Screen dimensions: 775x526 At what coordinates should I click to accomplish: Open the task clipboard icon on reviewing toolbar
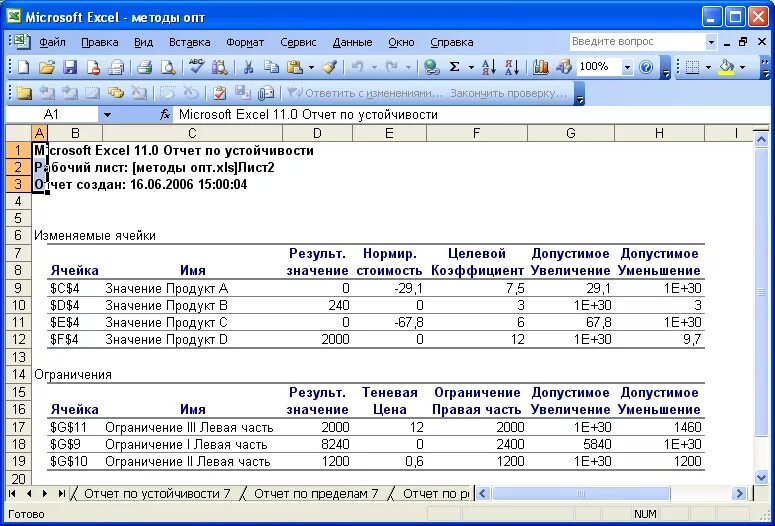click(x=219, y=92)
